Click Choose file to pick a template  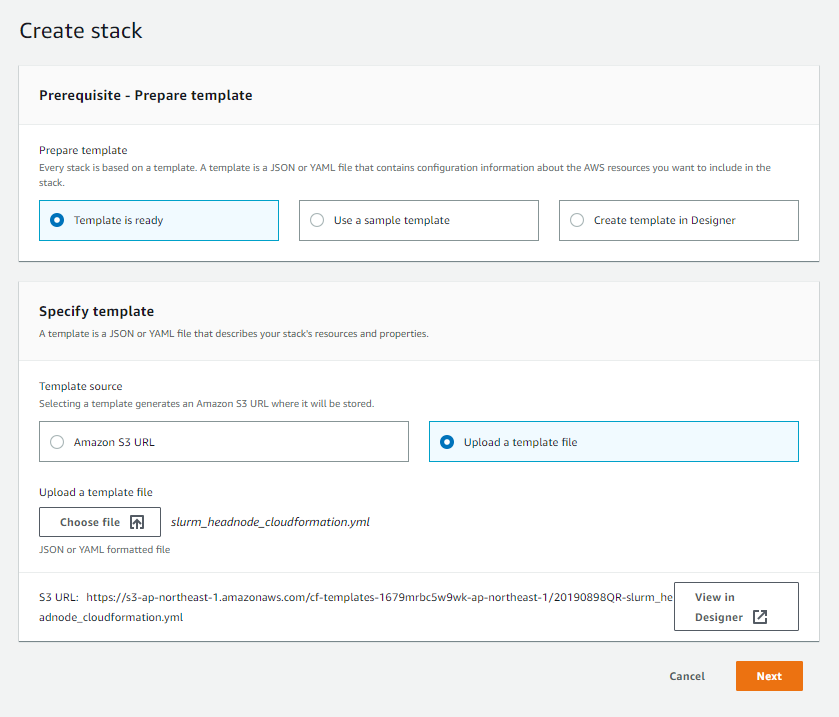(99, 522)
